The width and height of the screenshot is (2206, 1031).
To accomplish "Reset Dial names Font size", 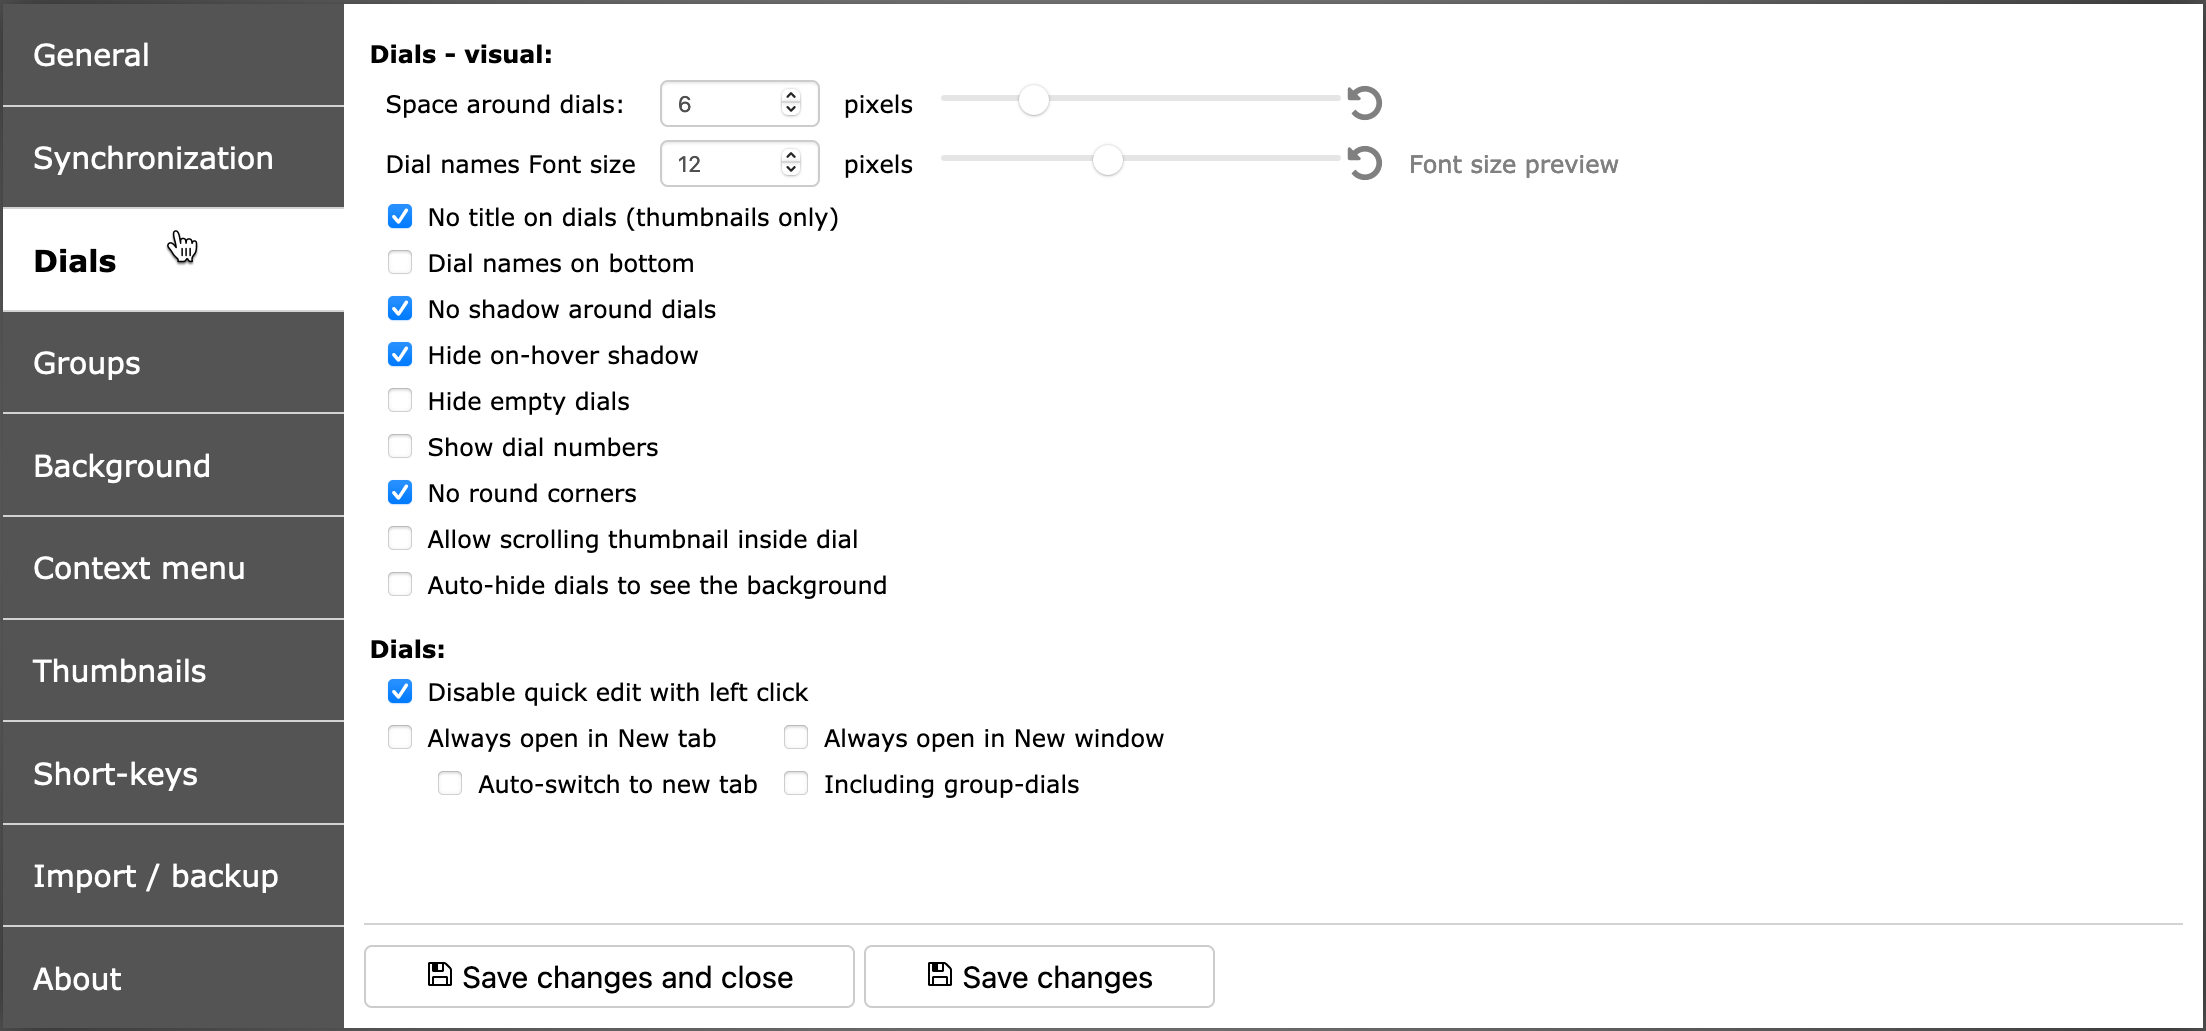I will coord(1364,163).
